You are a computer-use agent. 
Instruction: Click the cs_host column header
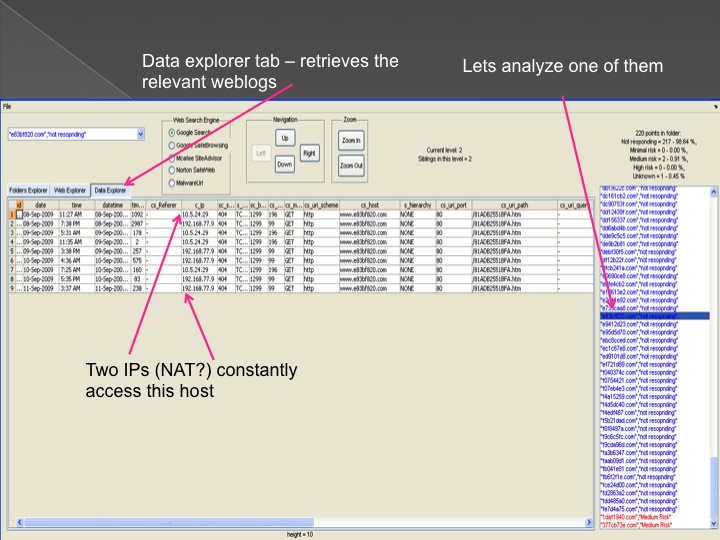369,205
